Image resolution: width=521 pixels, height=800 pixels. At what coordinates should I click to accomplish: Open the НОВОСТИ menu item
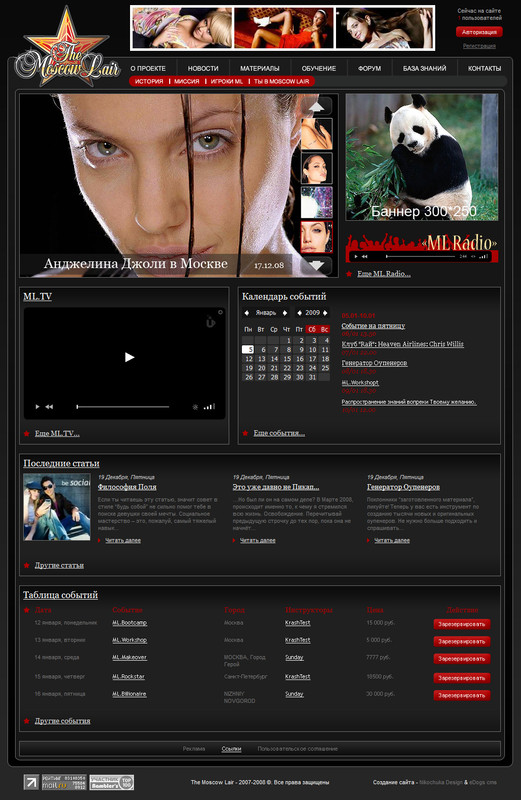[203, 68]
